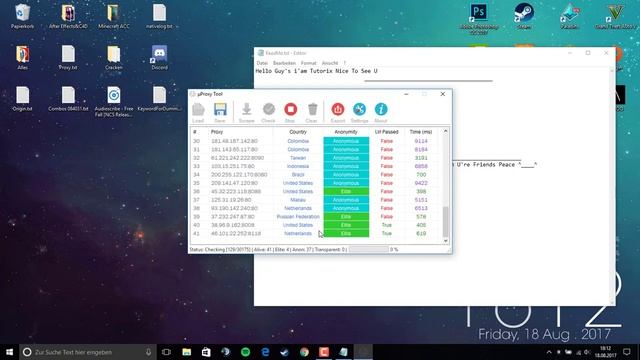Open the taskbar clock and date
This screenshot has width=640, height=360.
click(x=605, y=352)
